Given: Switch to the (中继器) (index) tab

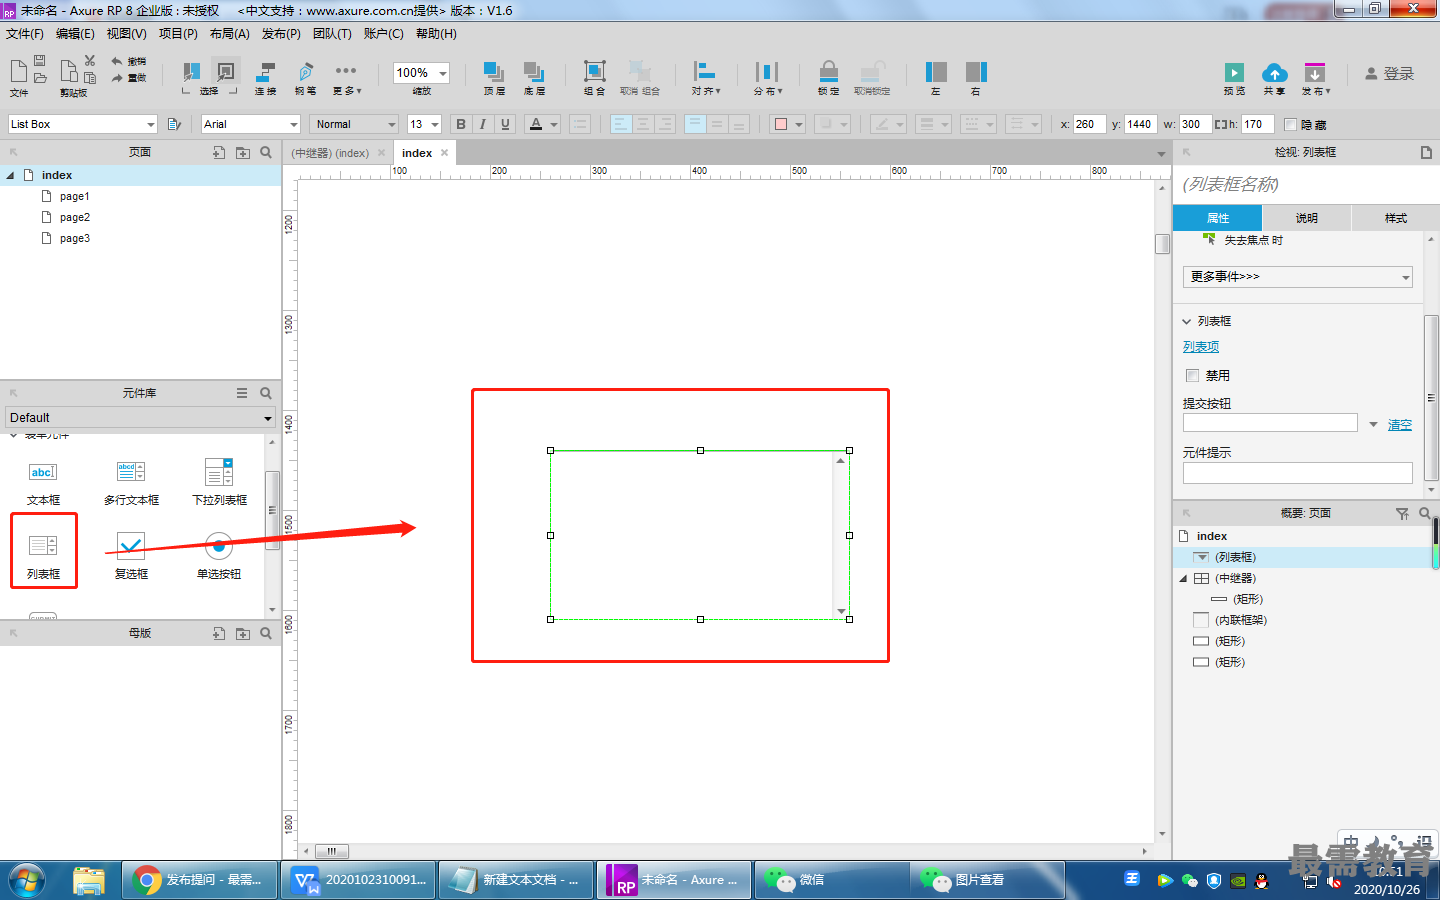Looking at the screenshot, I should 330,153.
